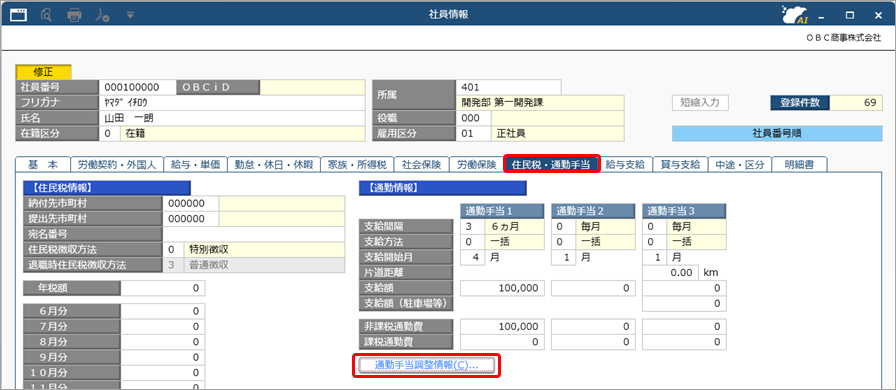The width and height of the screenshot is (896, 390).
Task: Click 通勤手当2 支給額 field
Action: click(593, 288)
